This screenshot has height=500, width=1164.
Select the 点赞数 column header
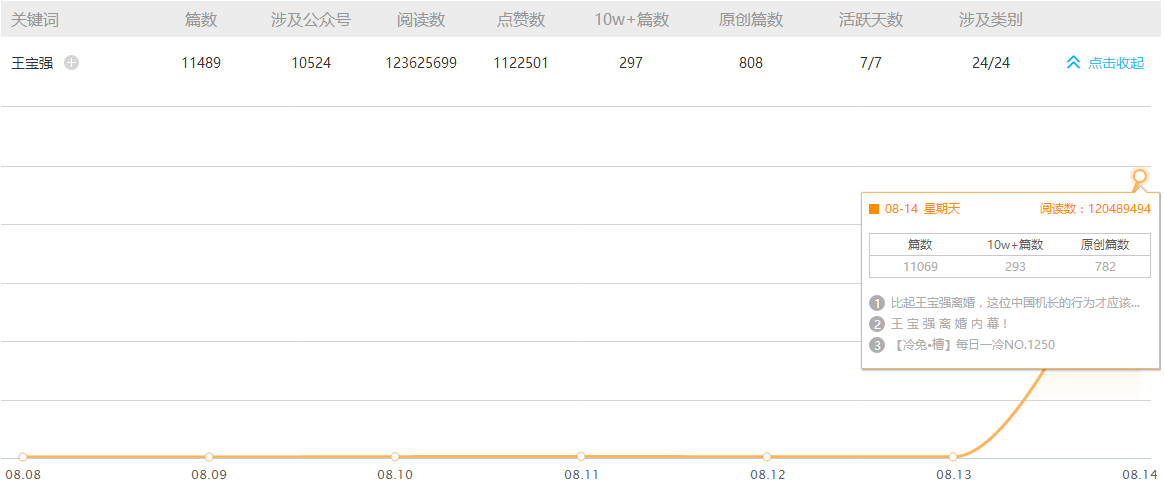click(521, 20)
